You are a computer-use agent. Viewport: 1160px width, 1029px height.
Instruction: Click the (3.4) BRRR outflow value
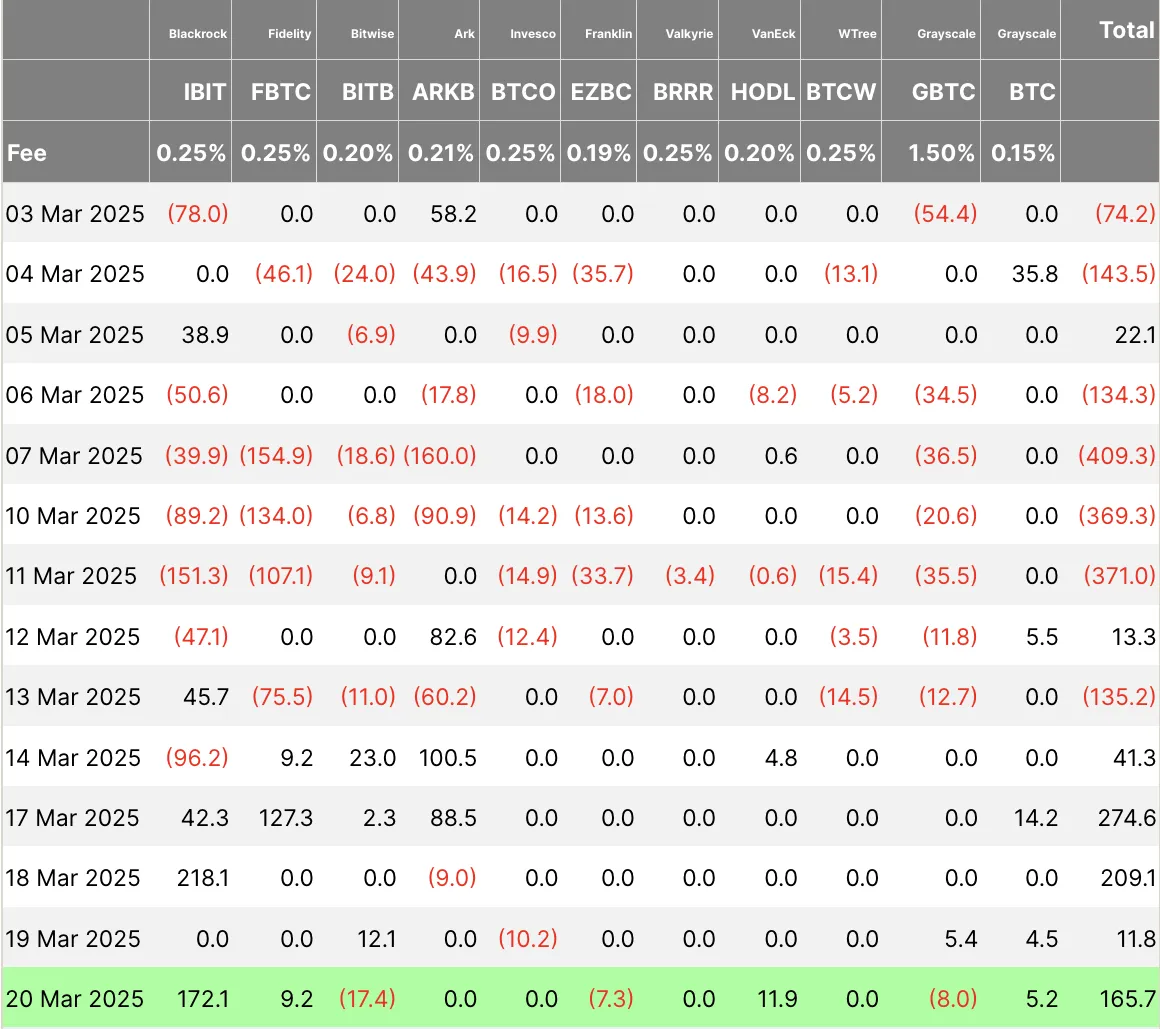689,576
